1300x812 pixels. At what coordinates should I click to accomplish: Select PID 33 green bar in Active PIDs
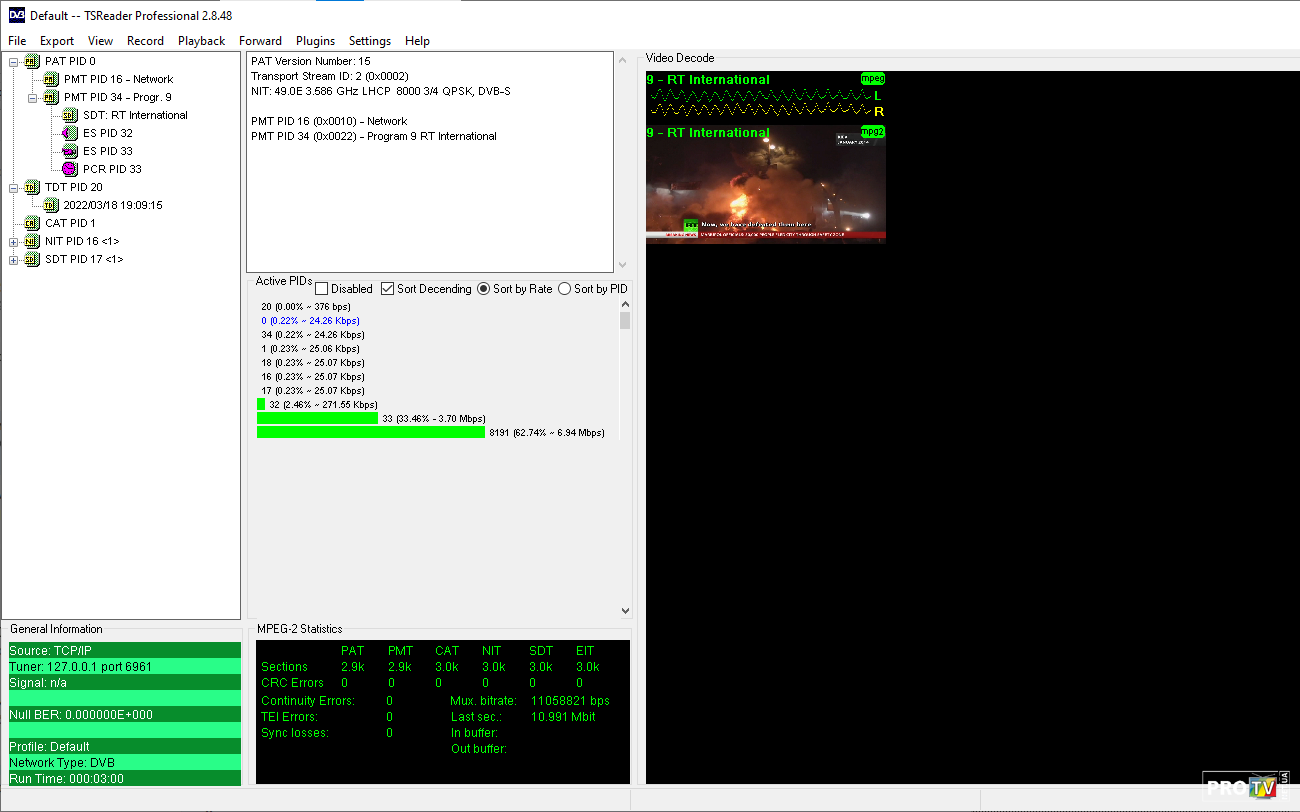click(x=317, y=418)
